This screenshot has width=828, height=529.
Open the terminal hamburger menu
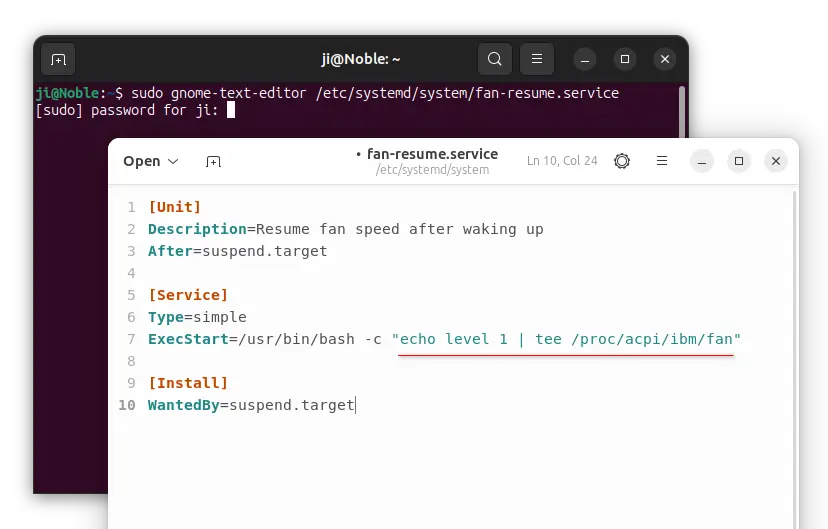tap(537, 59)
